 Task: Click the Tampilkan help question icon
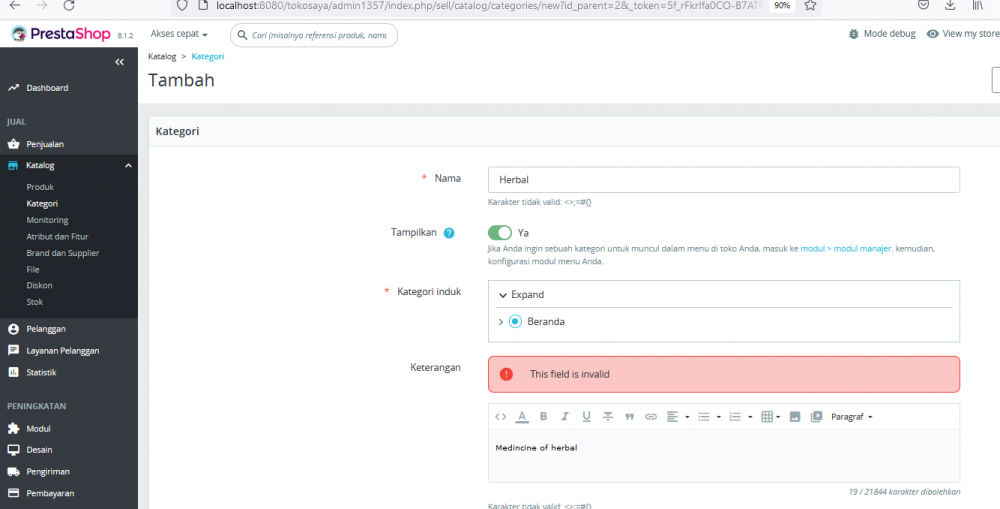[449, 233]
